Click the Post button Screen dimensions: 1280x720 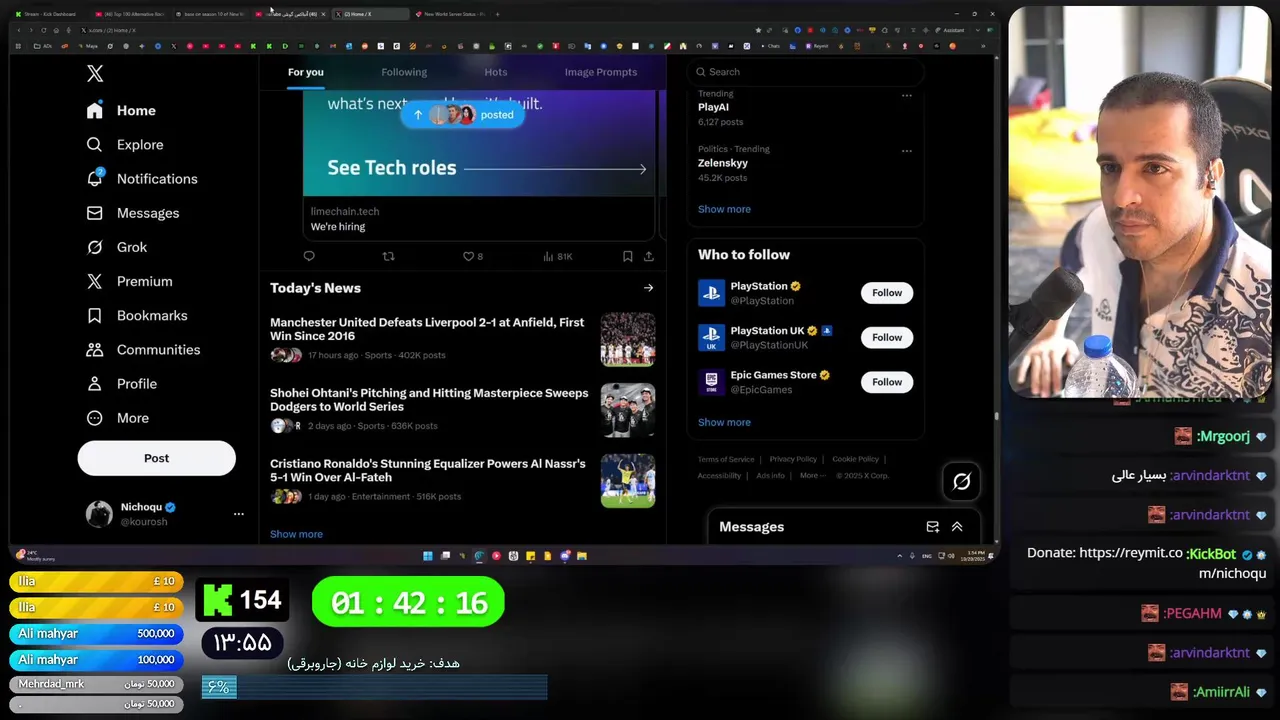[x=157, y=458]
